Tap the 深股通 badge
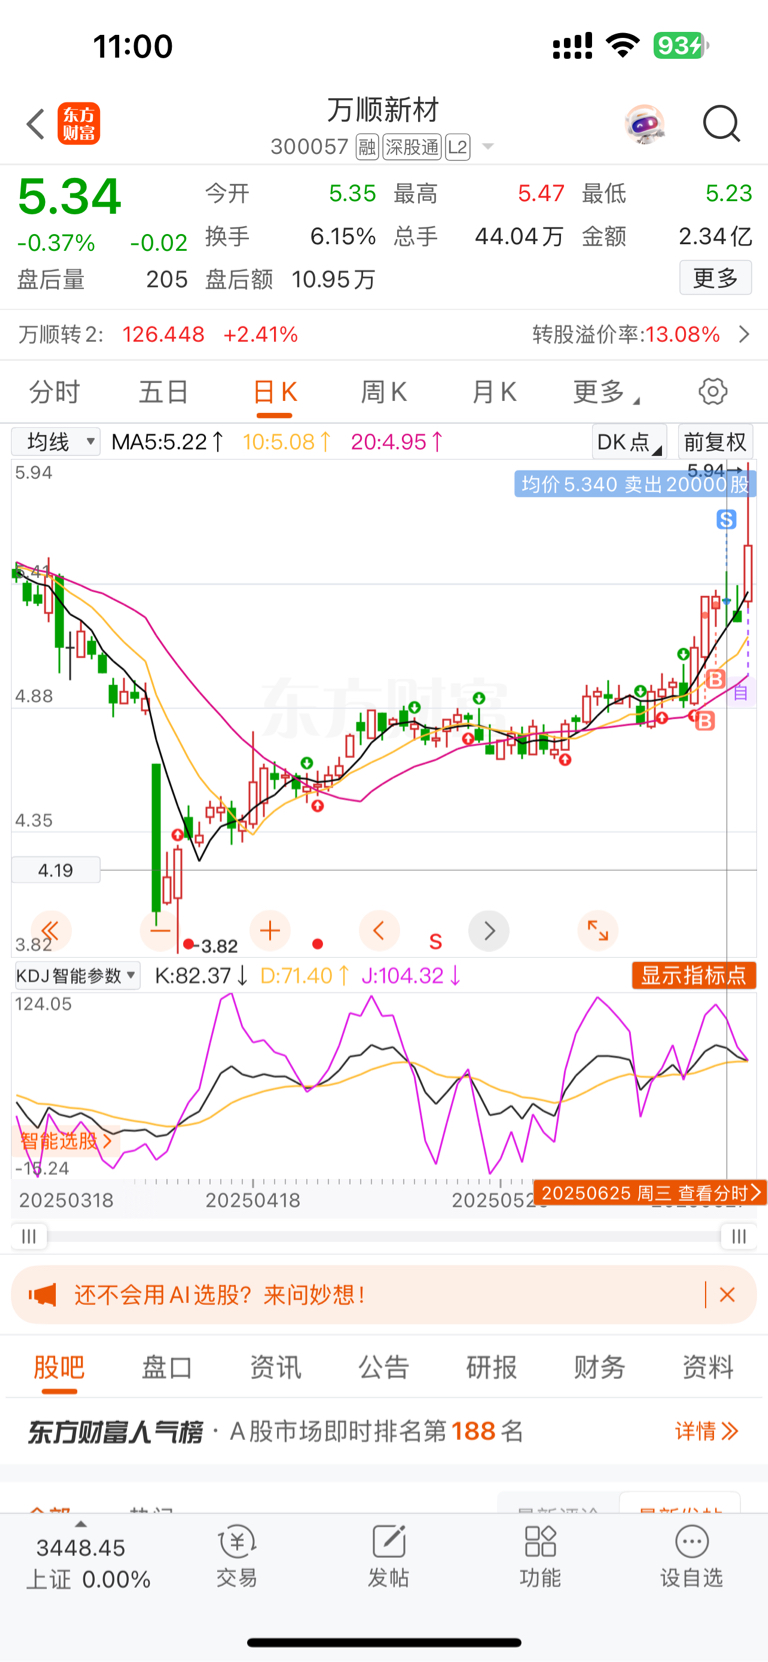 [412, 148]
